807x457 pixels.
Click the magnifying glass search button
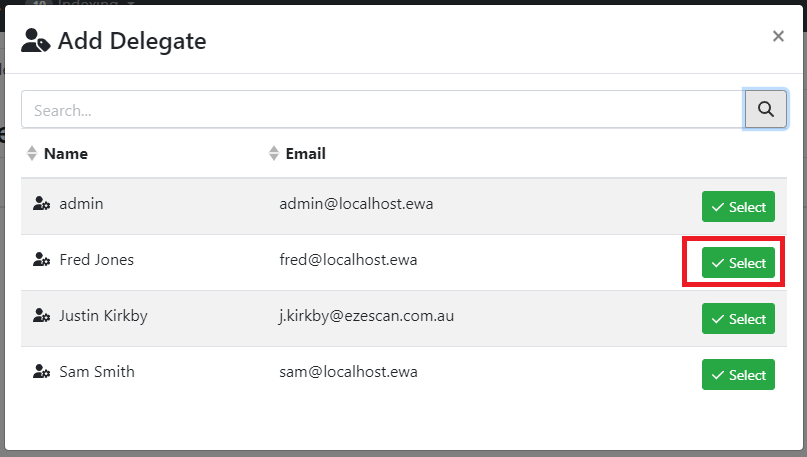point(765,109)
